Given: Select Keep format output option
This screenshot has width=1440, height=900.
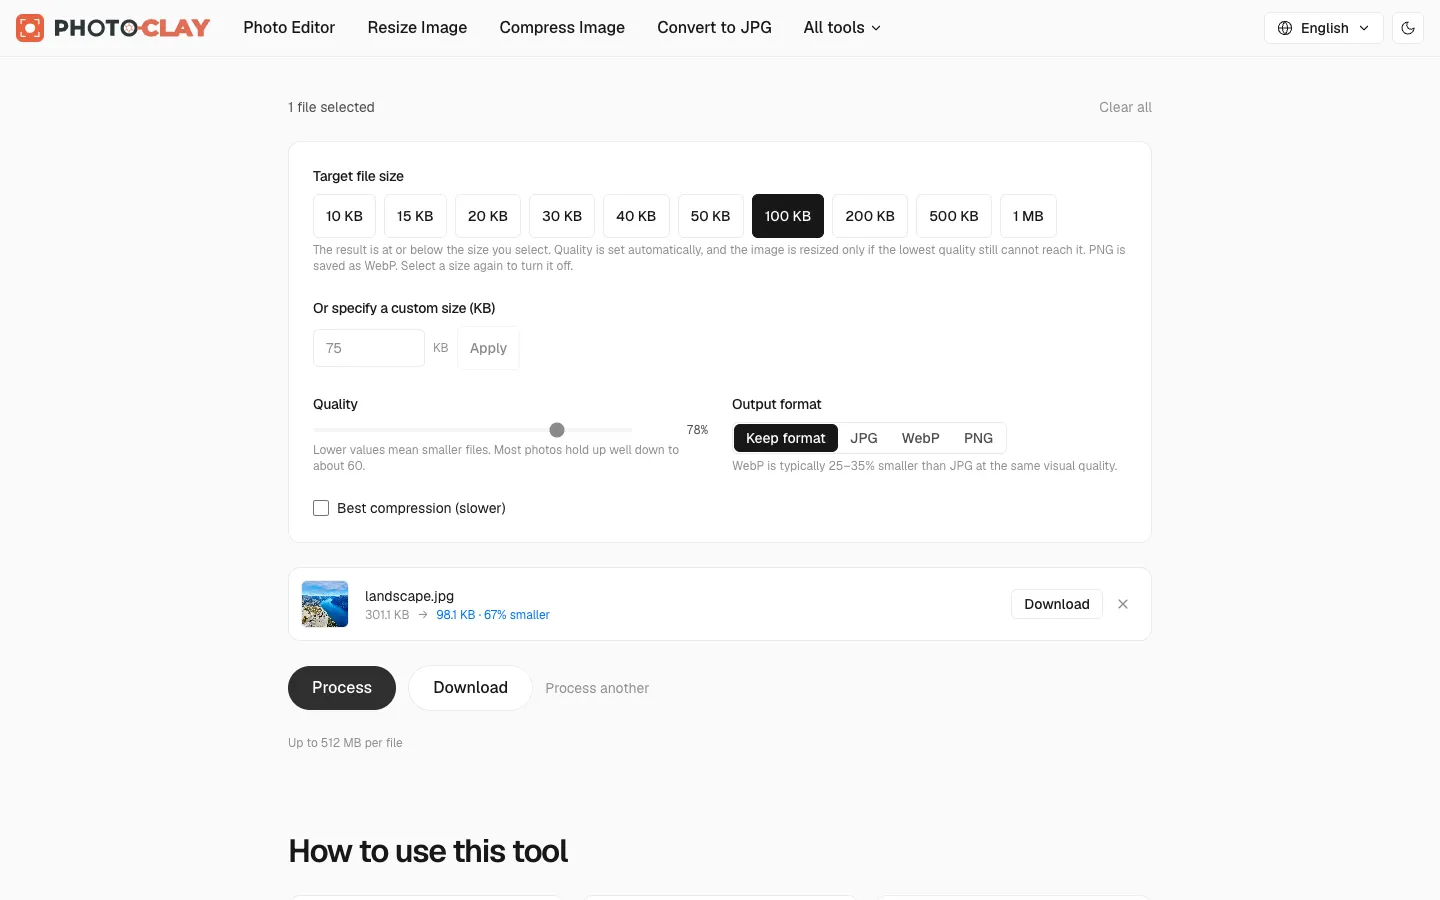Looking at the screenshot, I should [x=786, y=438].
